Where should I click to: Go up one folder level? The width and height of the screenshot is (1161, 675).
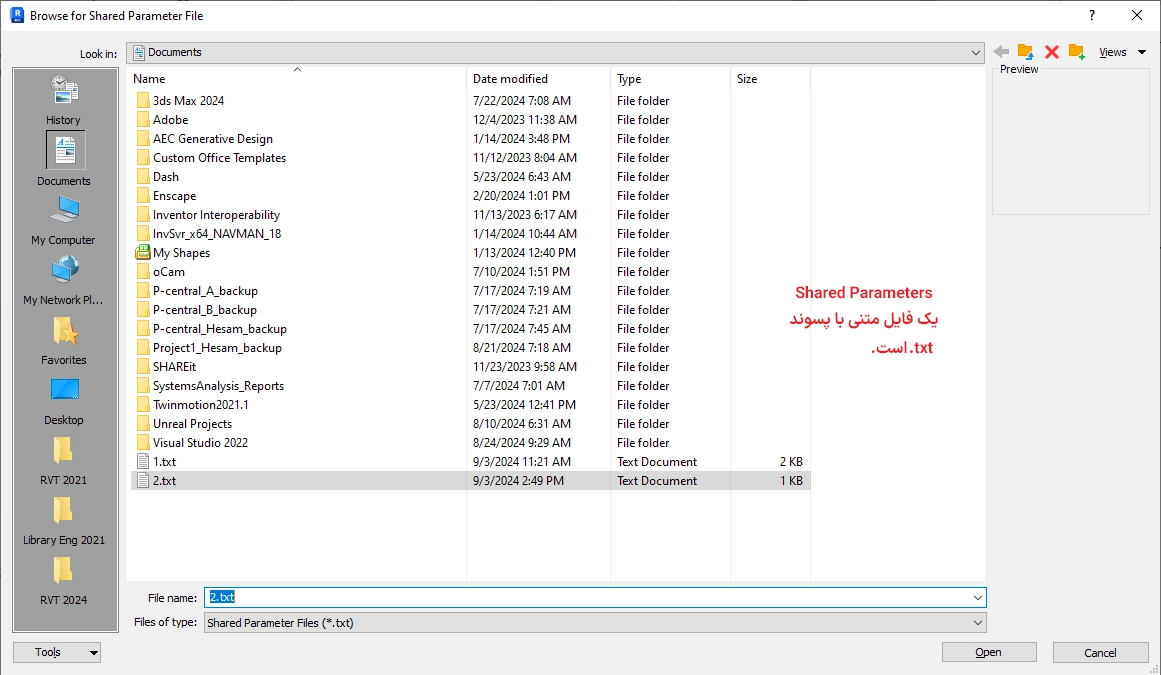coord(1026,52)
